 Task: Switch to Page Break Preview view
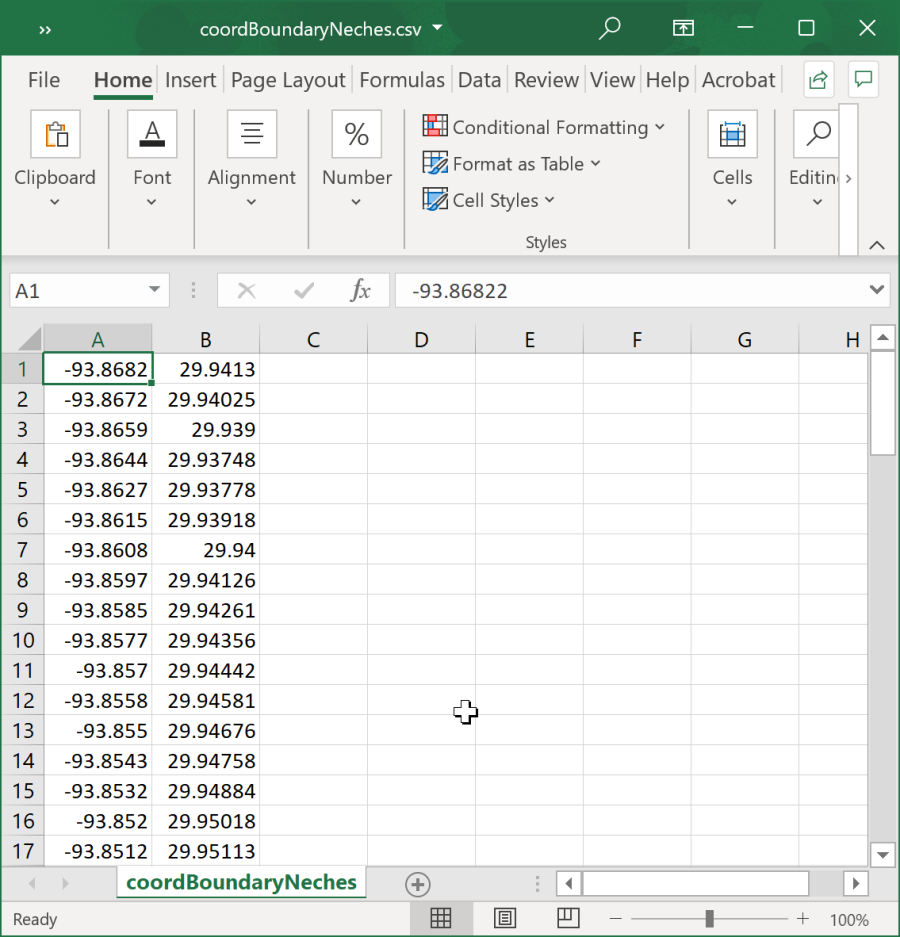tap(568, 918)
